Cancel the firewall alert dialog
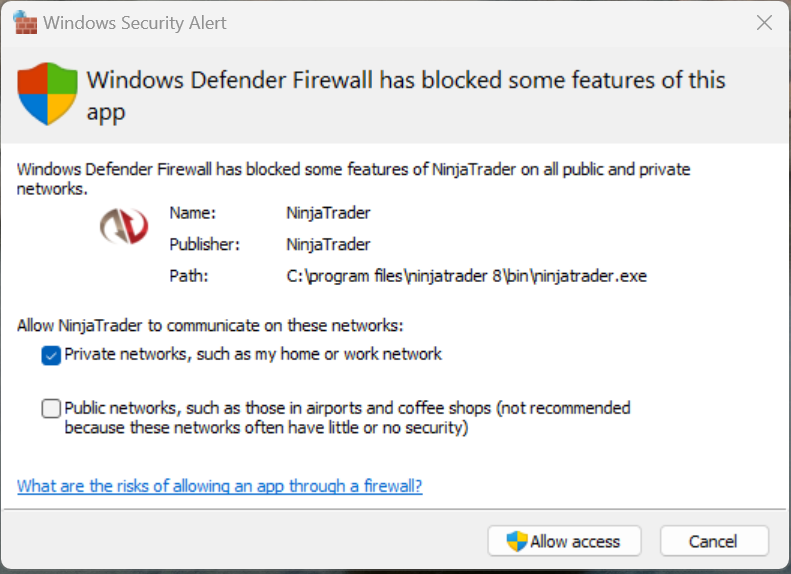Image resolution: width=791 pixels, height=574 pixels. (x=713, y=541)
